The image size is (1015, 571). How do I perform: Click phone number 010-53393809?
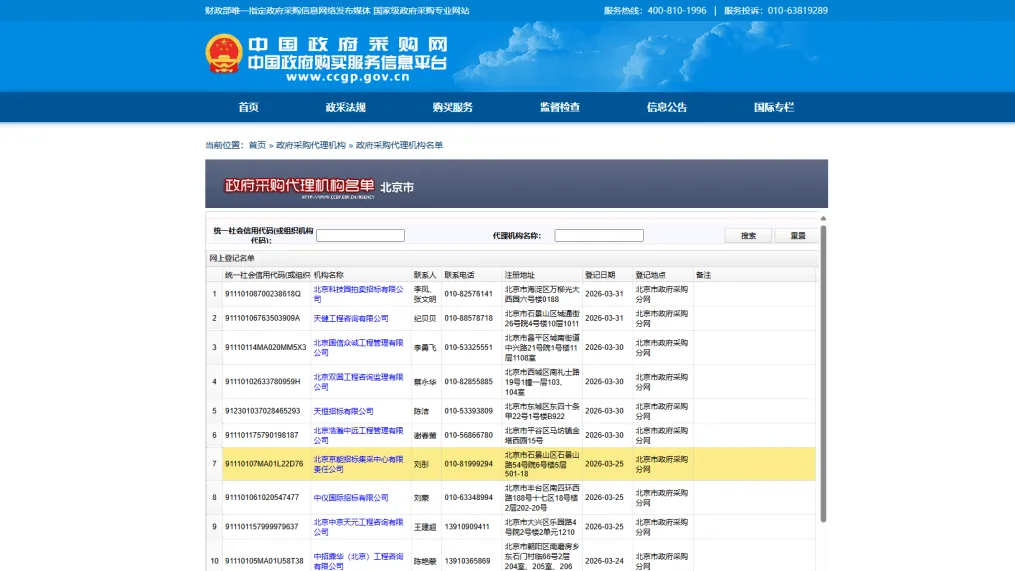[x=469, y=411]
